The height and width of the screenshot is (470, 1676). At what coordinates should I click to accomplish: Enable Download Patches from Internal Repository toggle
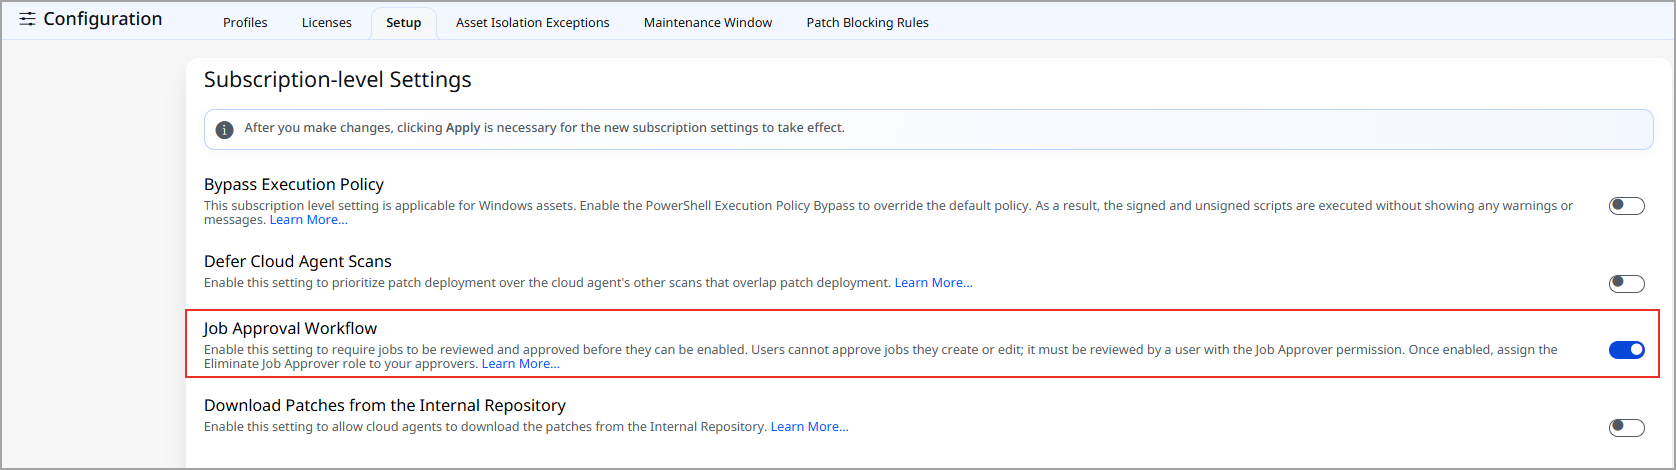pyautogui.click(x=1627, y=427)
